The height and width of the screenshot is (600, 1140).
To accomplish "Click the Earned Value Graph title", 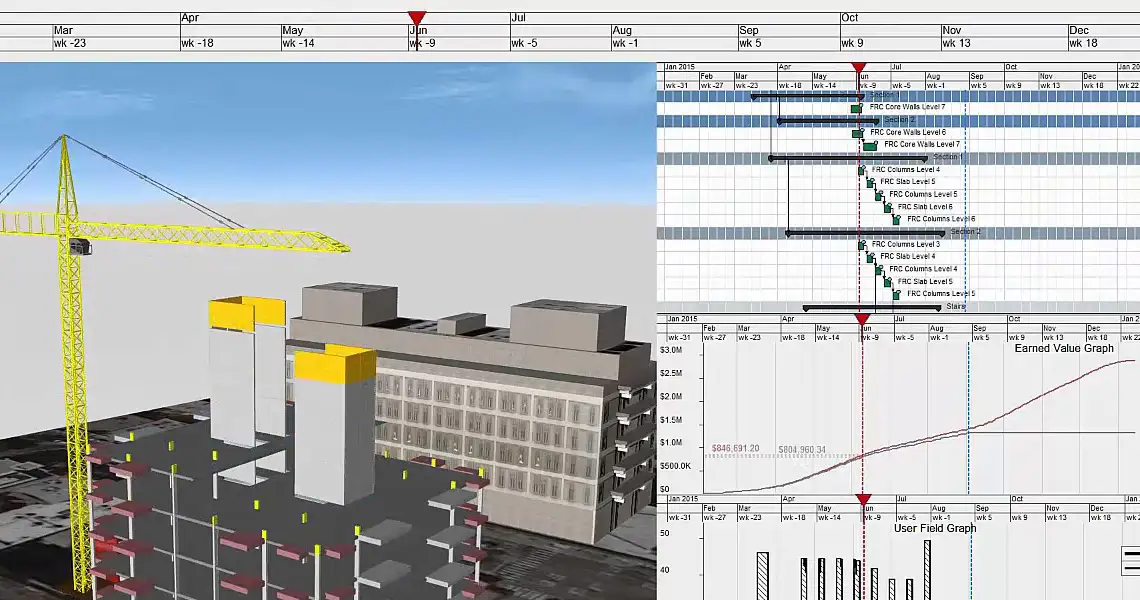I will coord(1063,349).
